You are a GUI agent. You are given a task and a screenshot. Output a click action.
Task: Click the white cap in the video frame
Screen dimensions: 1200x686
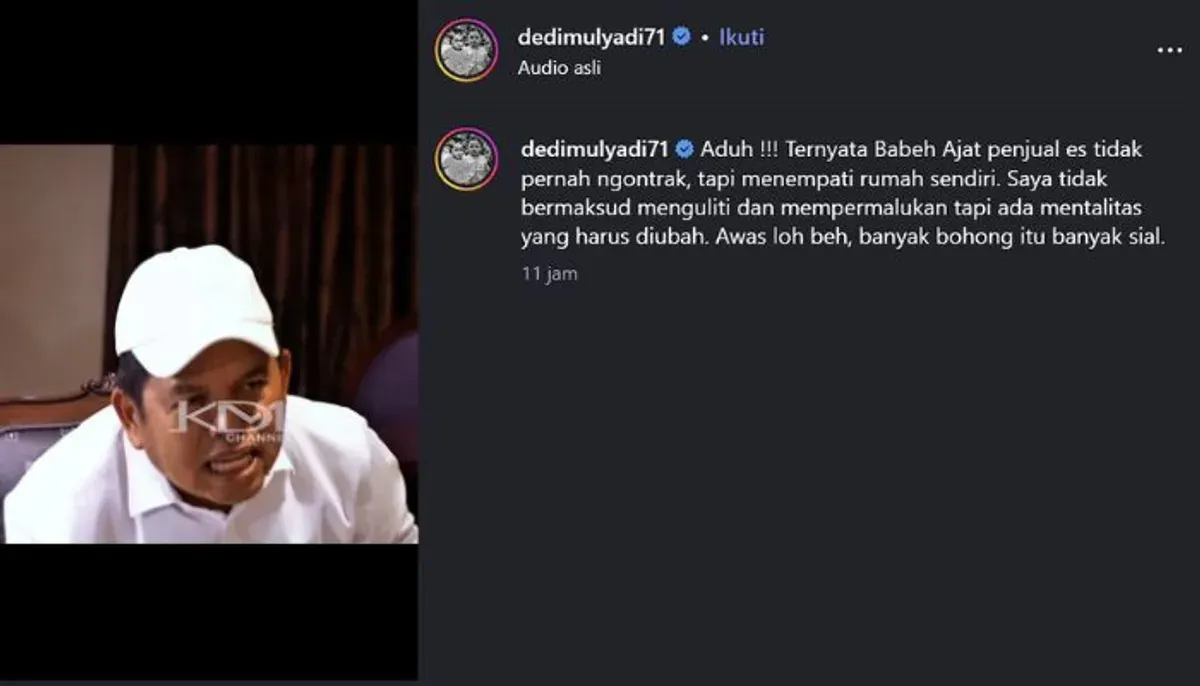195,308
